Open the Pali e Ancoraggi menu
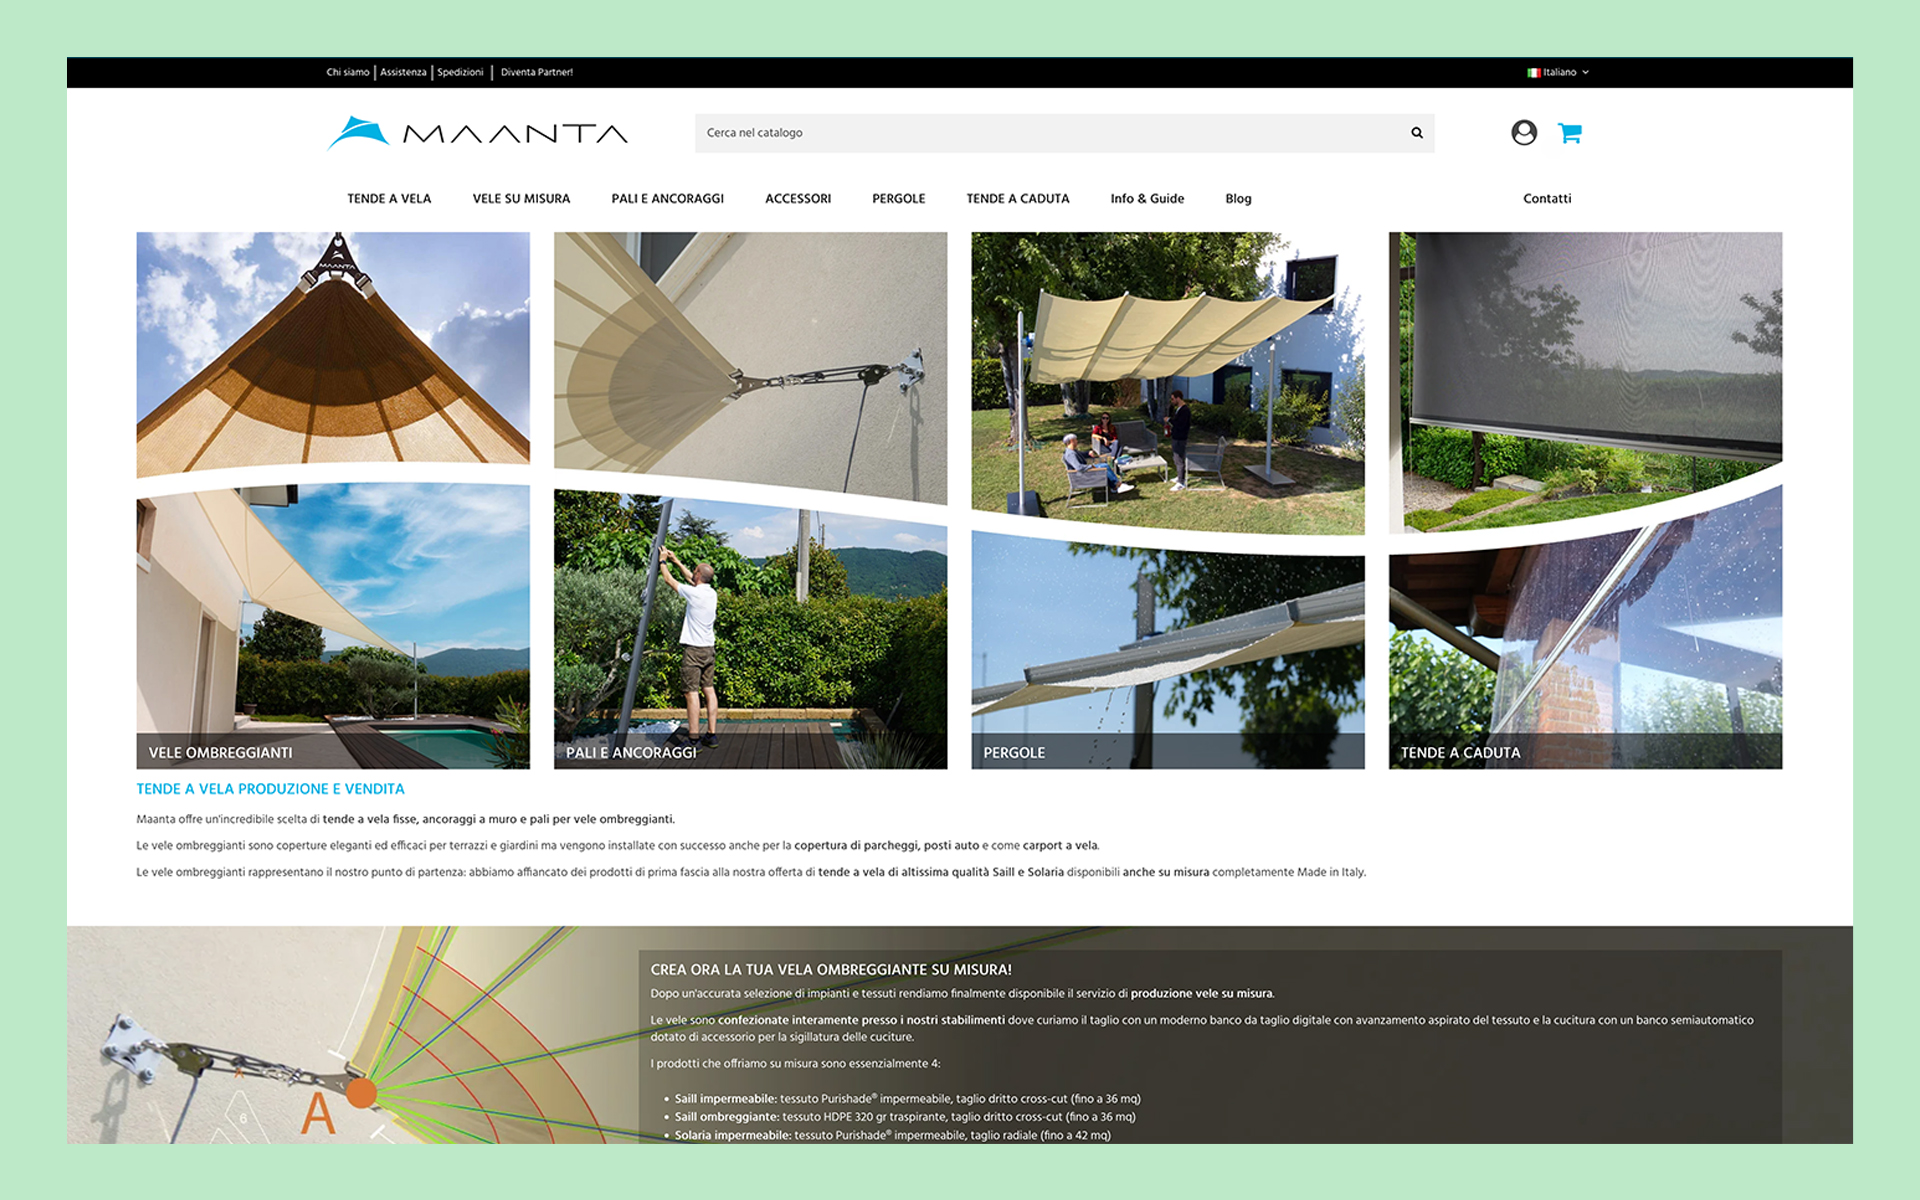 click(x=667, y=199)
